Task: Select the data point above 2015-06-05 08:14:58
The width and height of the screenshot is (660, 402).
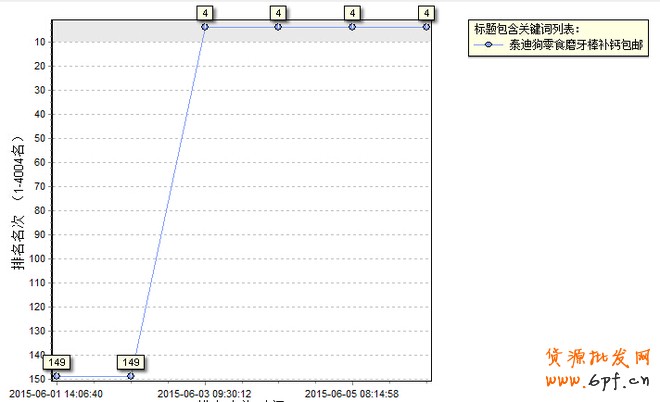Action: click(x=352, y=27)
